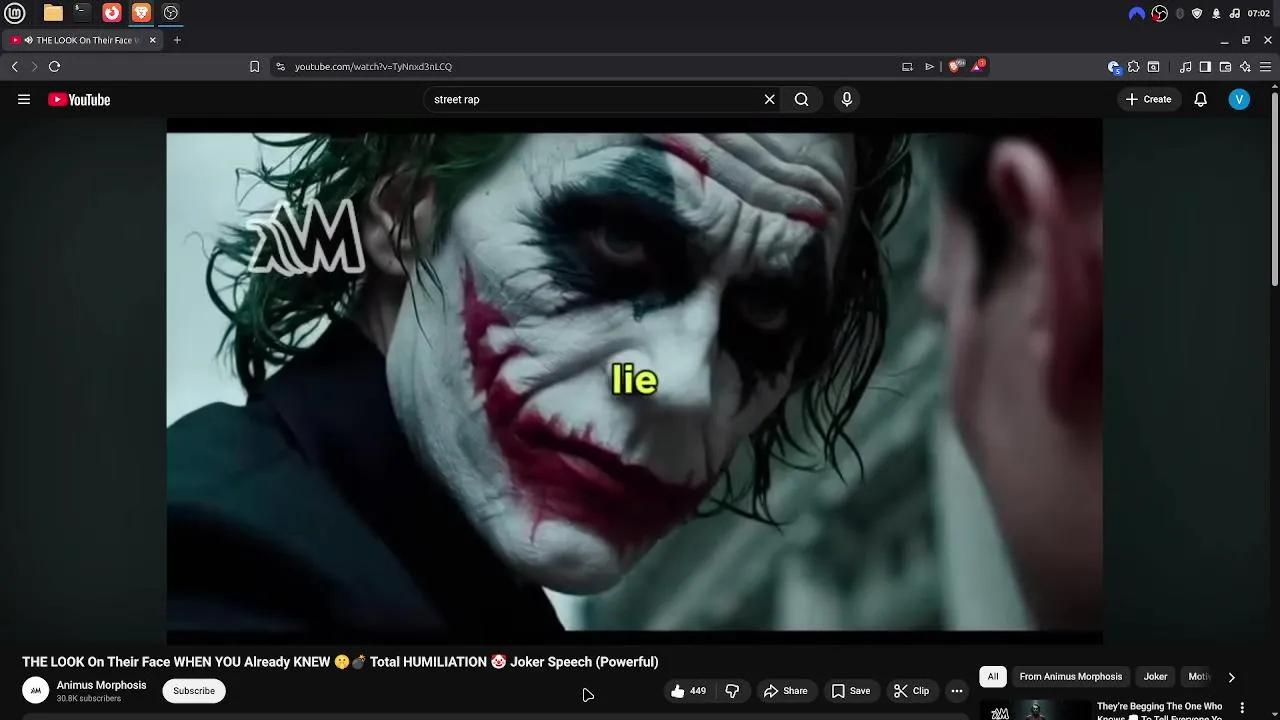Click the youtube.com address bar URL
The image size is (1280, 720).
[x=373, y=66]
